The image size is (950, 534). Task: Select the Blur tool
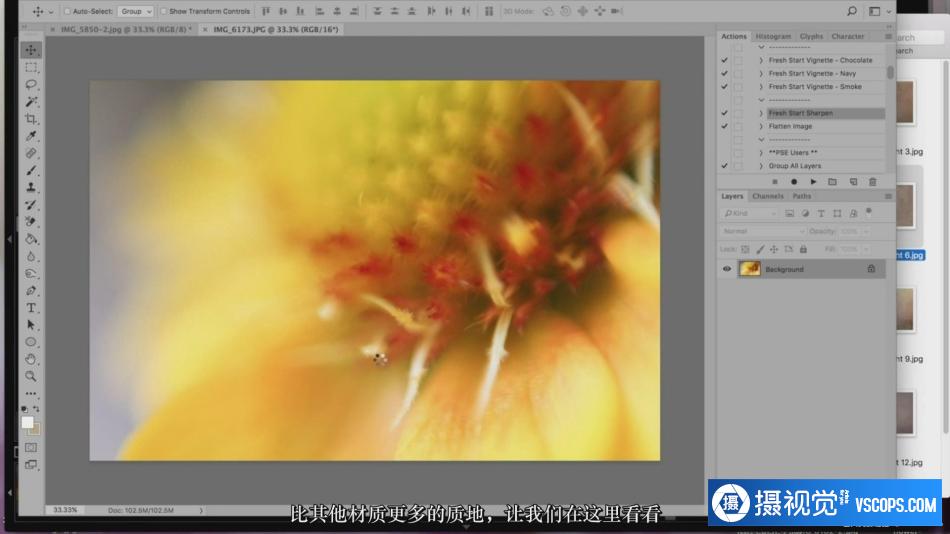(x=31, y=256)
